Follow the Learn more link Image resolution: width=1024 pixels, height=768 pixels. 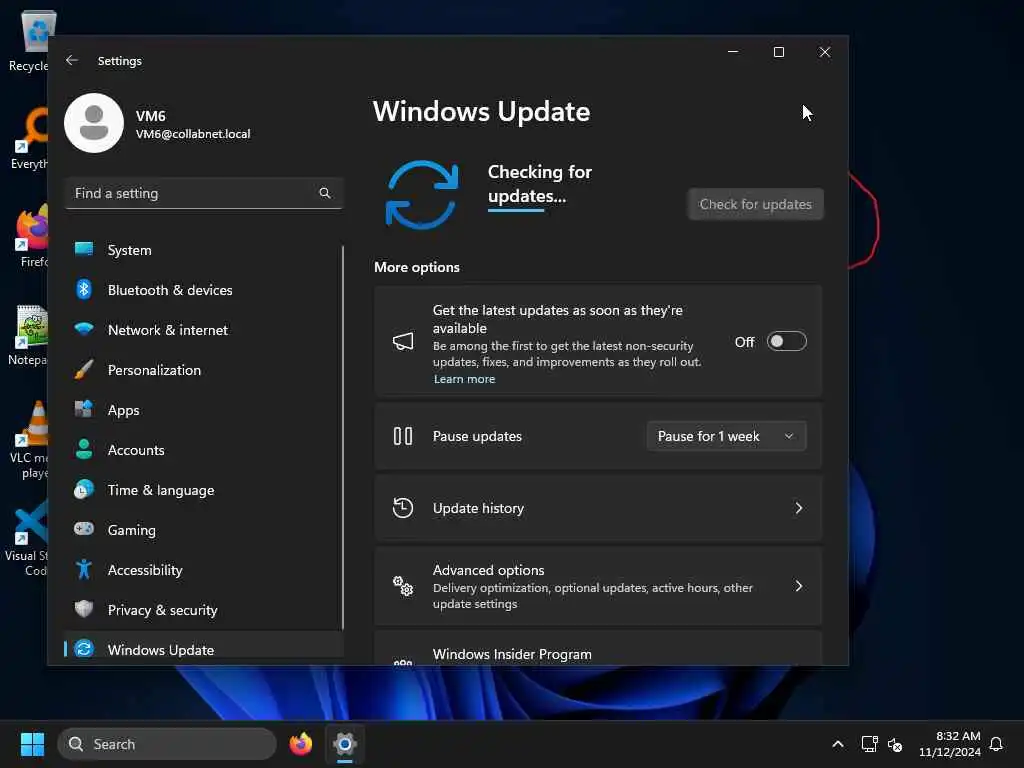(464, 379)
